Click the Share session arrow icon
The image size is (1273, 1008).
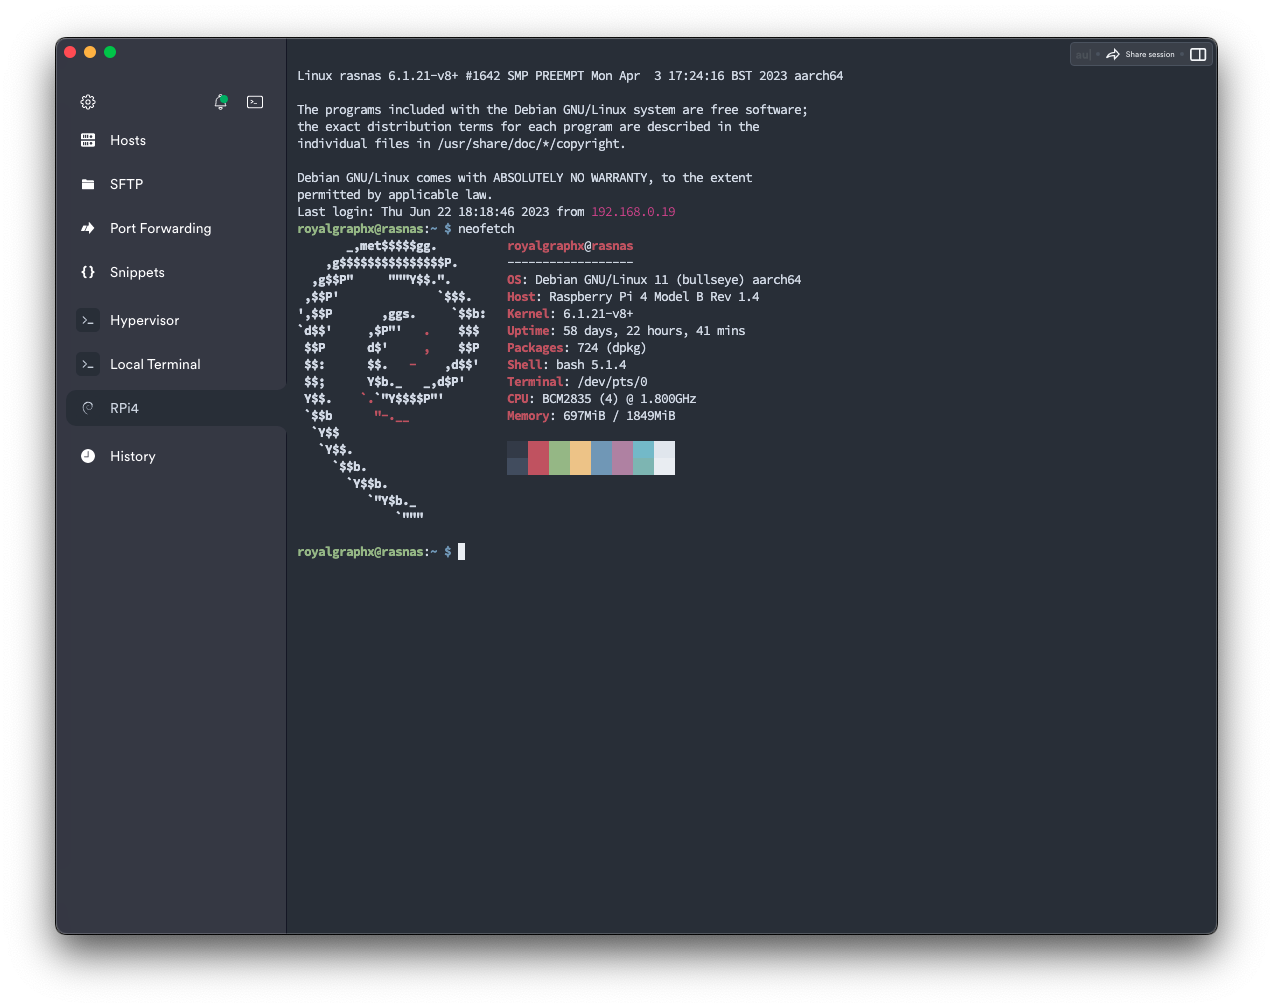[x=1113, y=54]
